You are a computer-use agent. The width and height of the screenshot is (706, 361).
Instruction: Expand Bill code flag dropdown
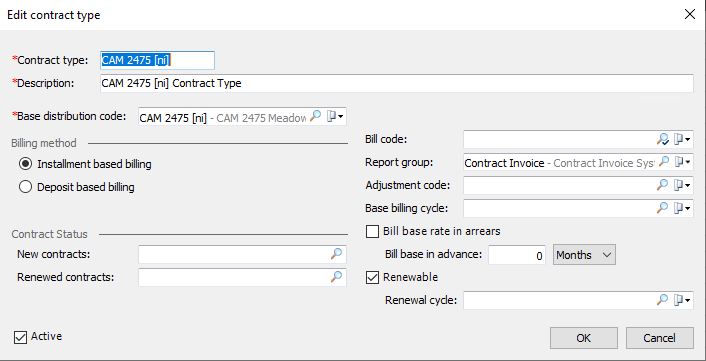(x=683, y=140)
